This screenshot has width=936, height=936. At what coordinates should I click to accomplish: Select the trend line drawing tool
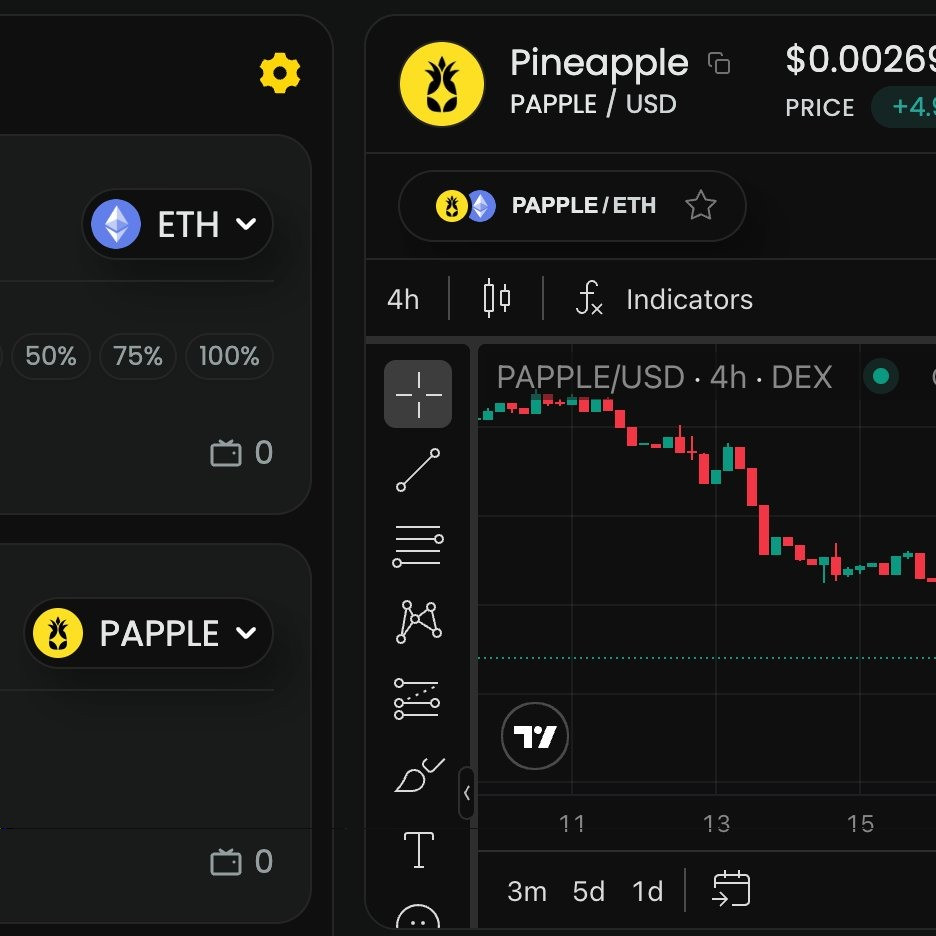(418, 470)
